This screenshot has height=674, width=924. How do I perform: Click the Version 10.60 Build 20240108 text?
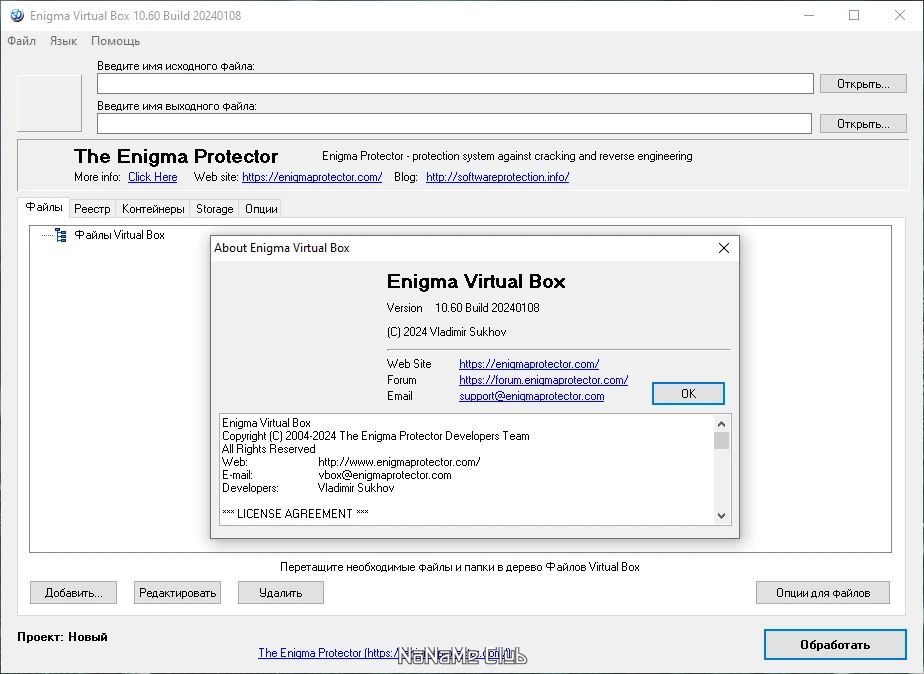[463, 308]
